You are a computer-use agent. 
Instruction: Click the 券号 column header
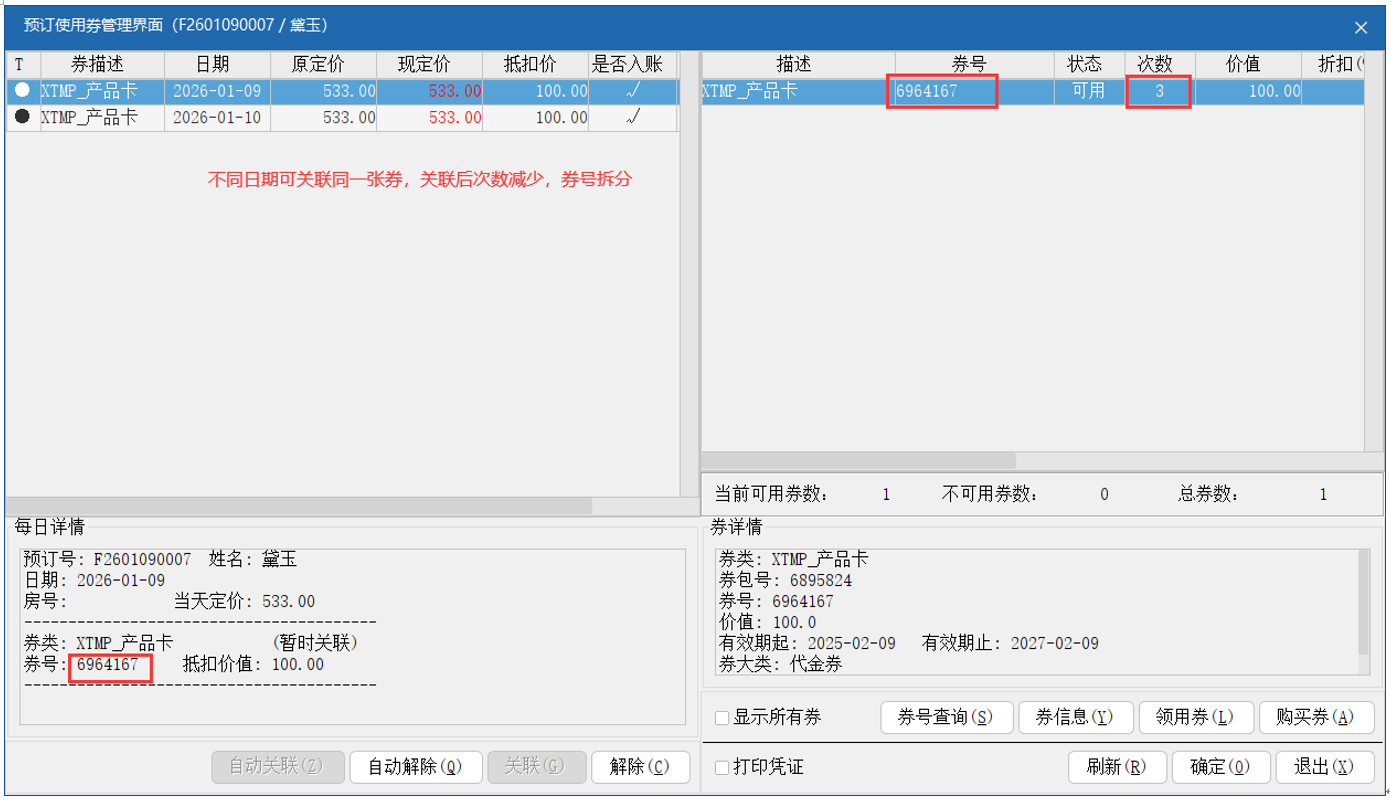pos(968,64)
